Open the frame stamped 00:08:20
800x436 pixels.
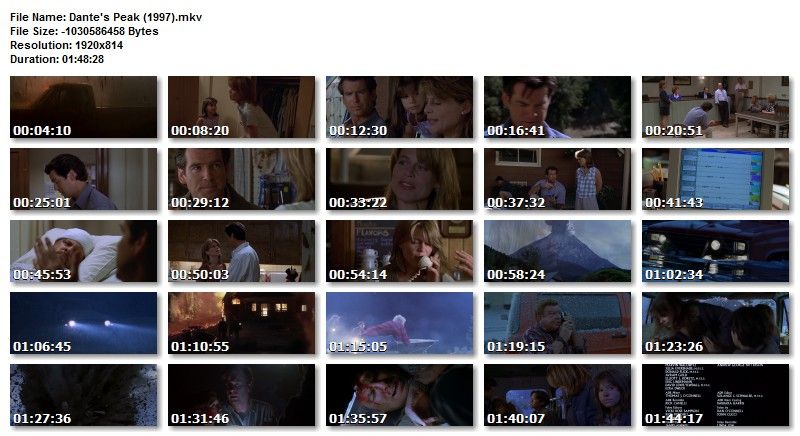[x=241, y=107]
